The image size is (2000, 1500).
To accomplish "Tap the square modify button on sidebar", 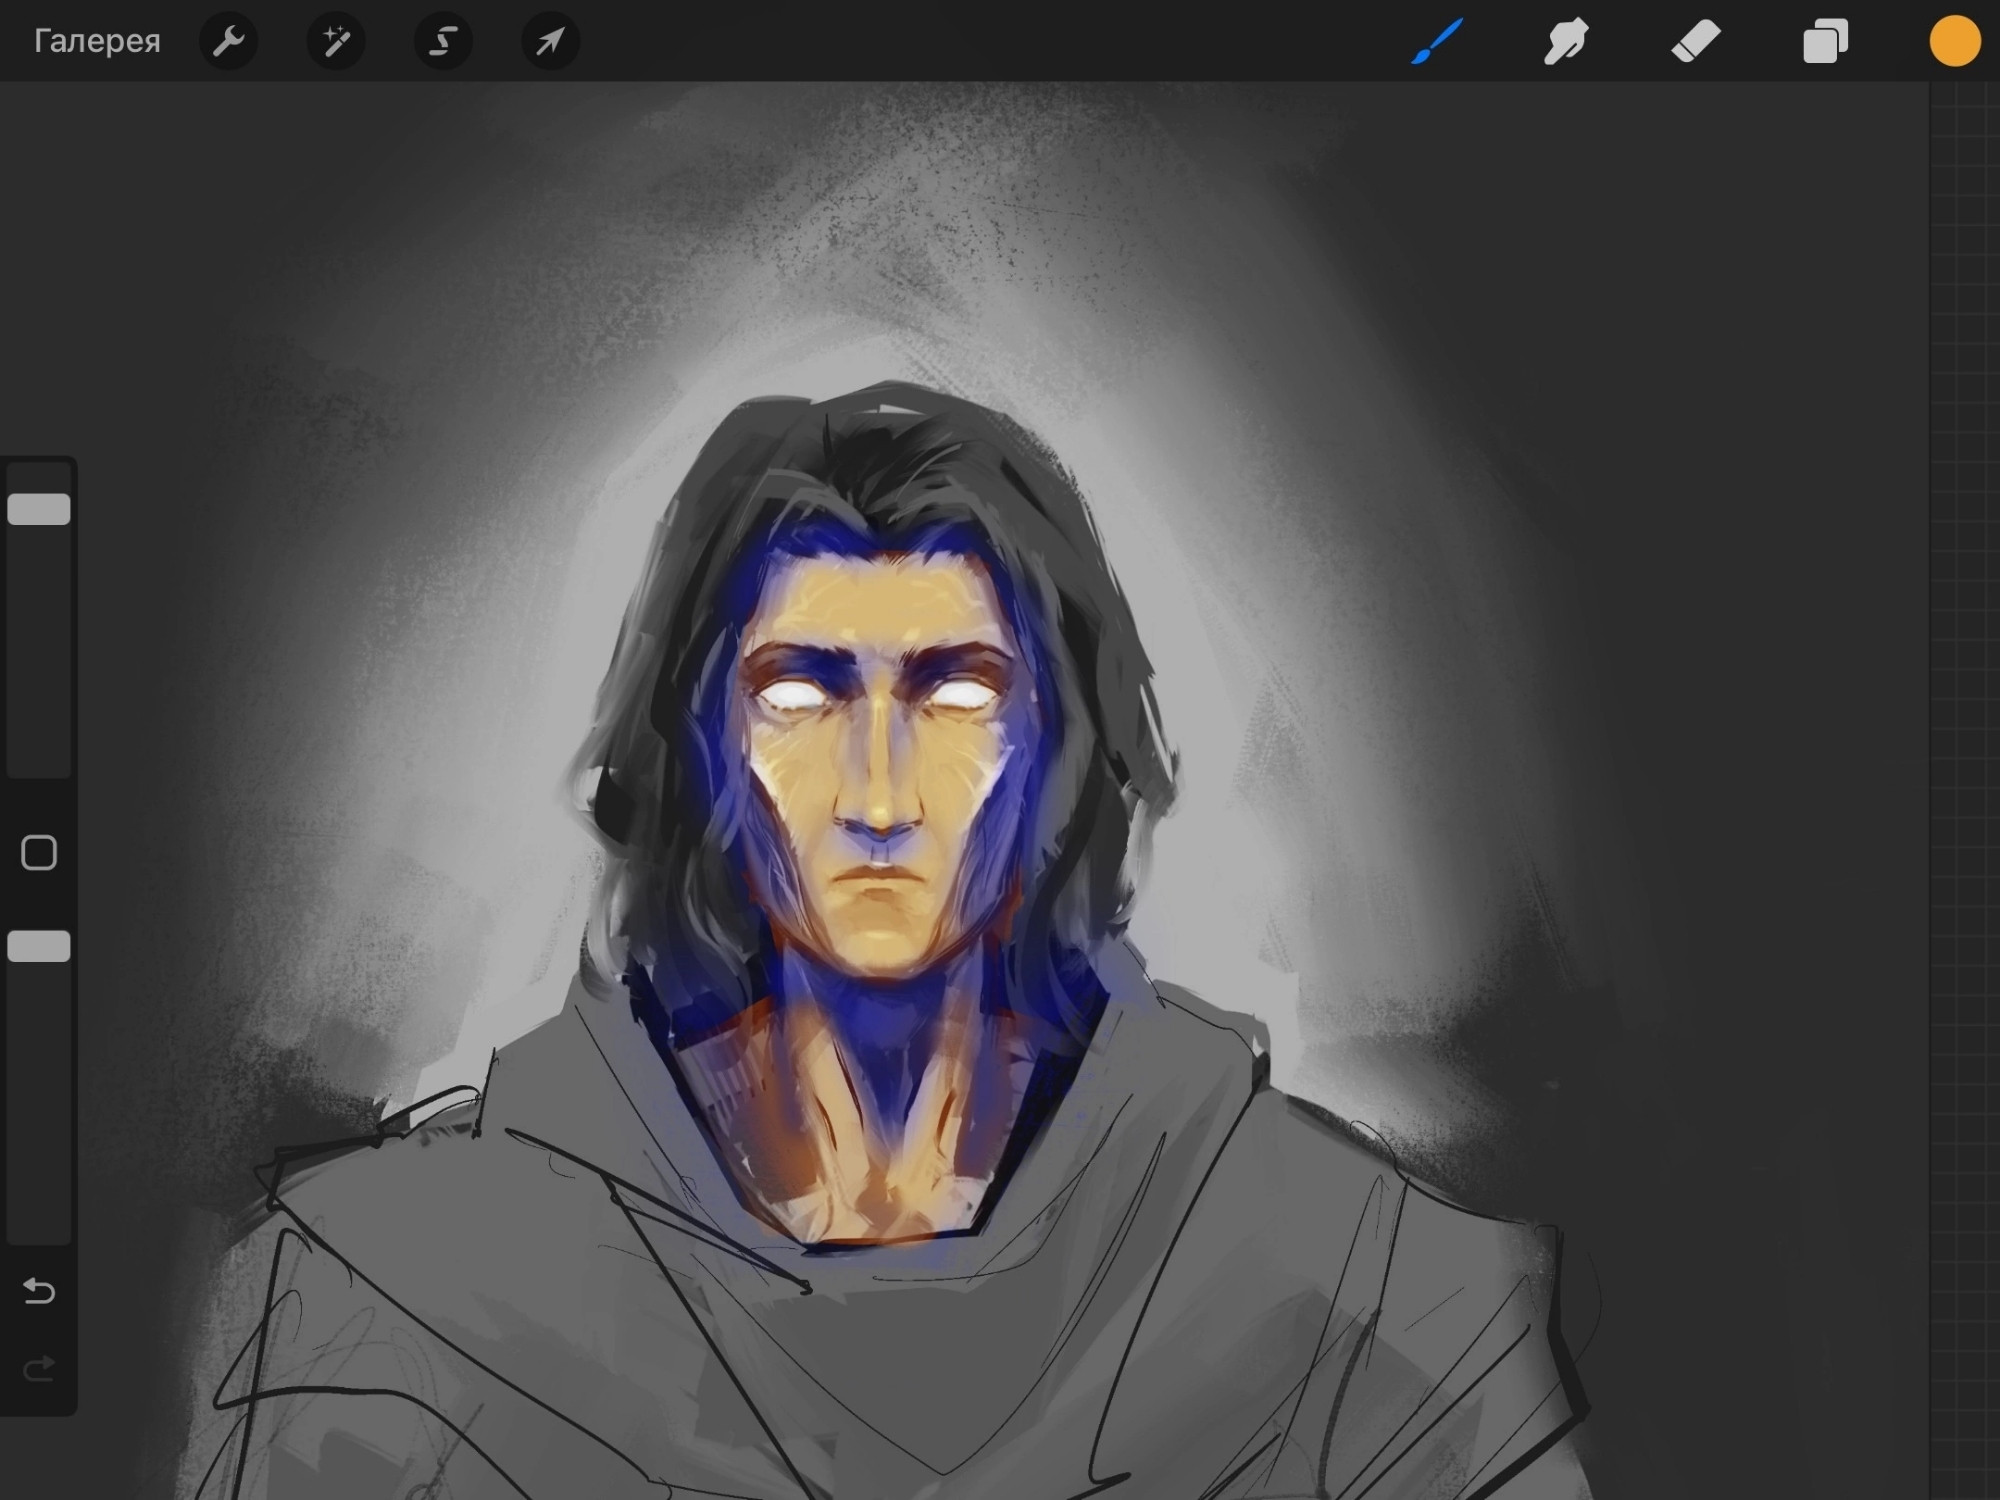I will coord(39,853).
